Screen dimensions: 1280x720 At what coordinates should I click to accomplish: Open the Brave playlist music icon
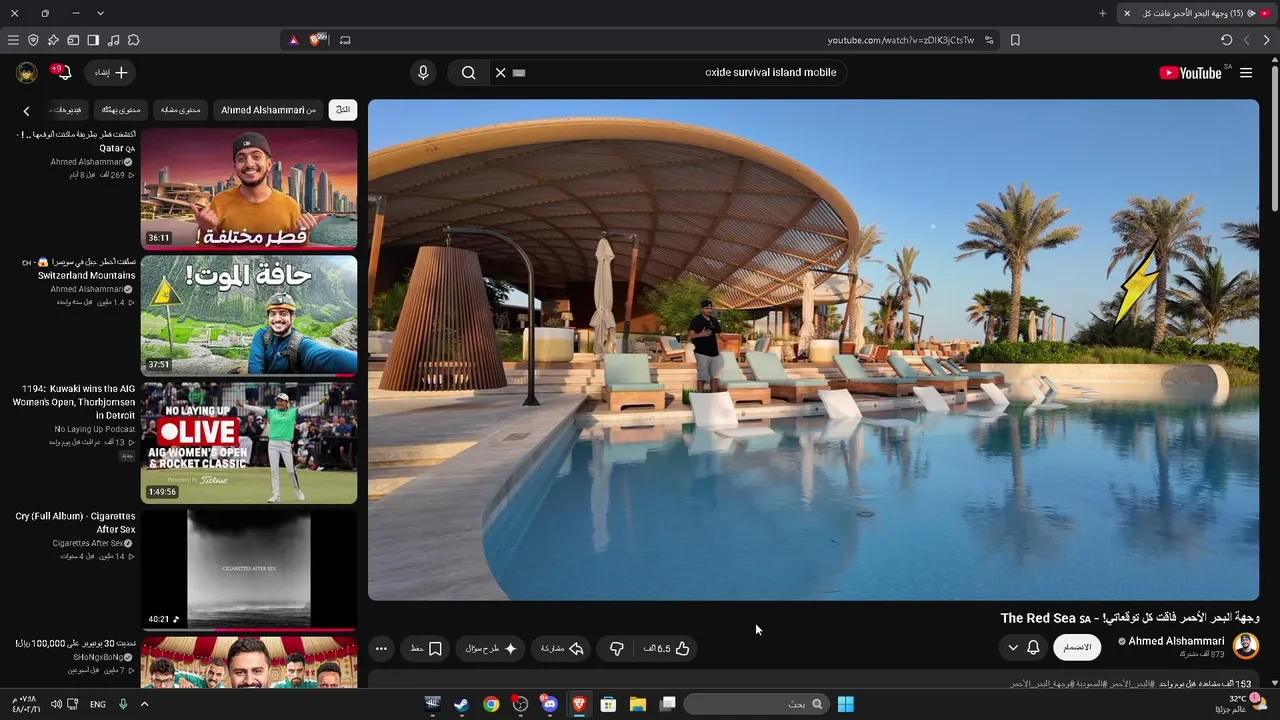(x=113, y=40)
